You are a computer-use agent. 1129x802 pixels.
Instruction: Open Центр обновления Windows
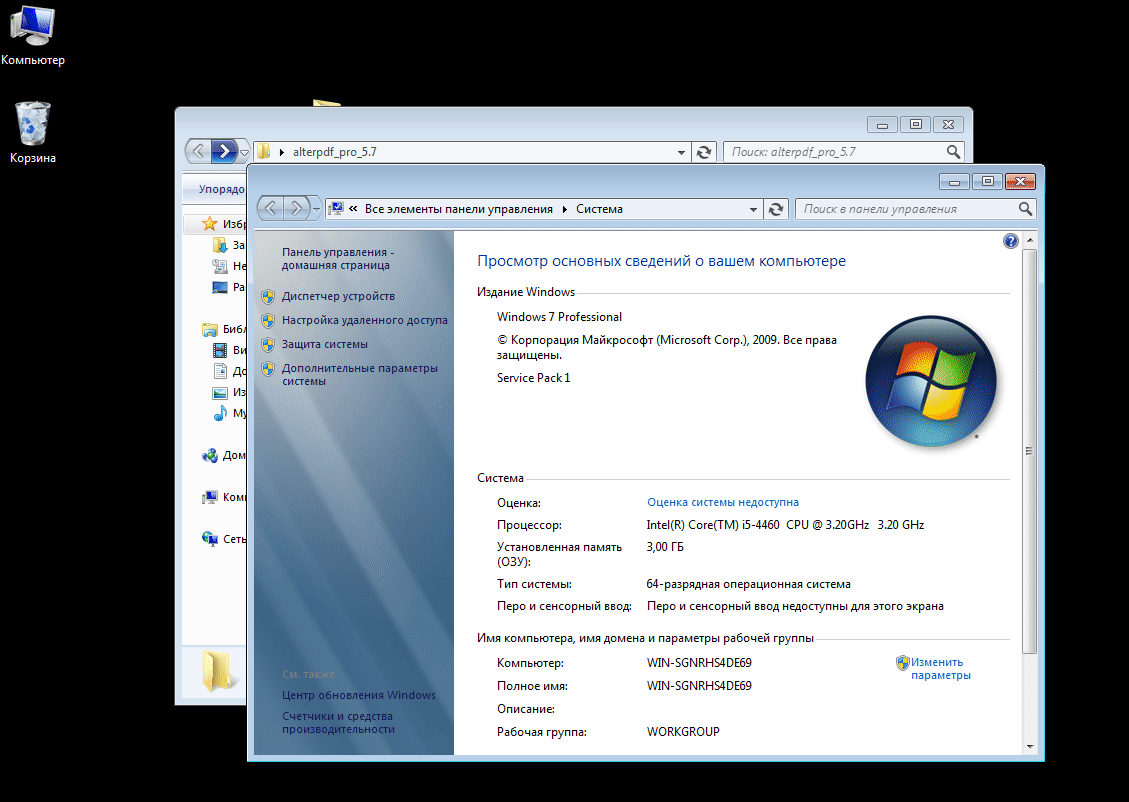359,695
